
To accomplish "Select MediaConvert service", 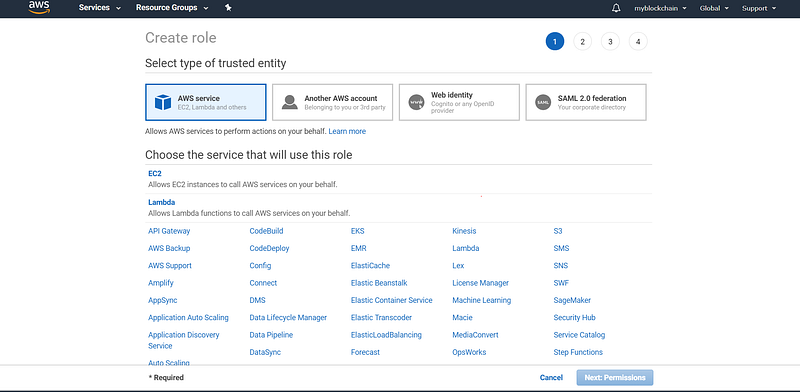I will click(x=476, y=335).
